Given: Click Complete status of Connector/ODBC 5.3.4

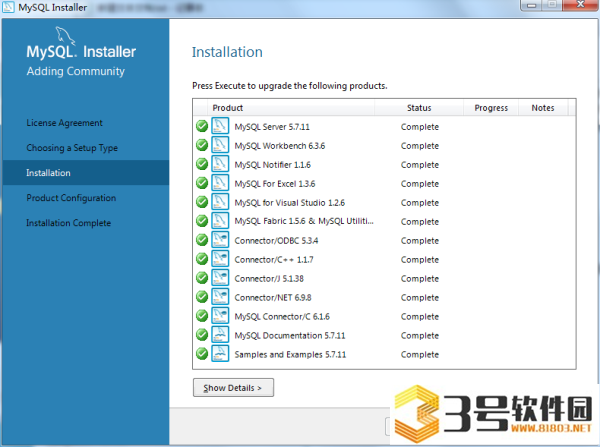Looking at the screenshot, I should [420, 241].
